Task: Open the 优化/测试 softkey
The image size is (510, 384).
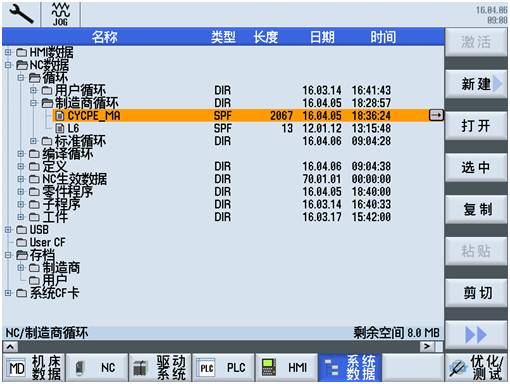Action: (476, 368)
